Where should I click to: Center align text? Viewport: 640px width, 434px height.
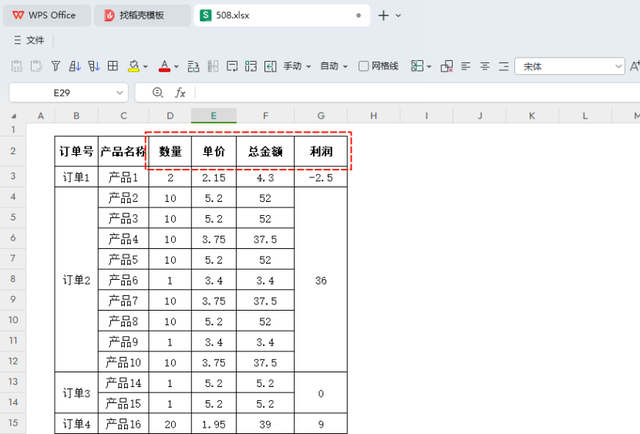coord(485,66)
